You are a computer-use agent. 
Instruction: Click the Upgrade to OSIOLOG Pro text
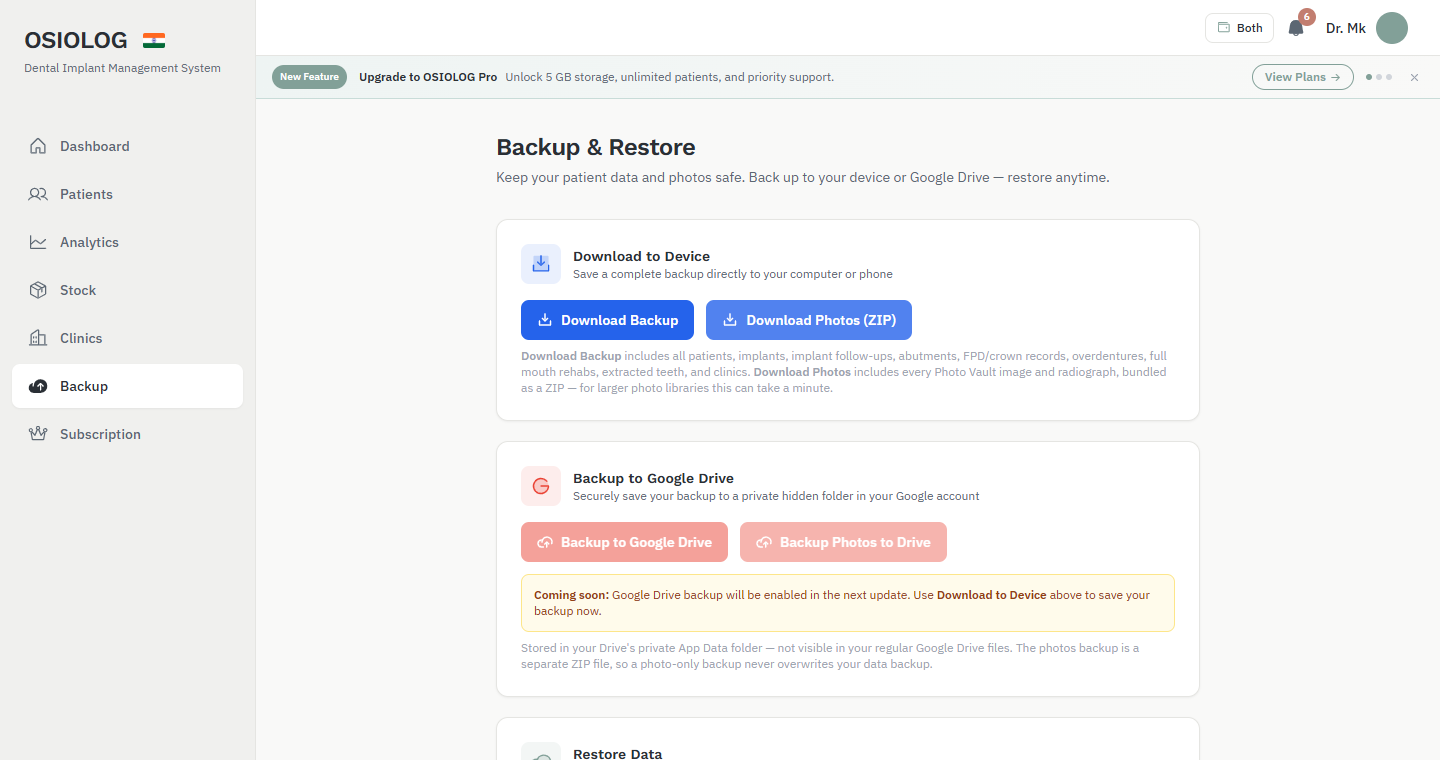click(428, 77)
